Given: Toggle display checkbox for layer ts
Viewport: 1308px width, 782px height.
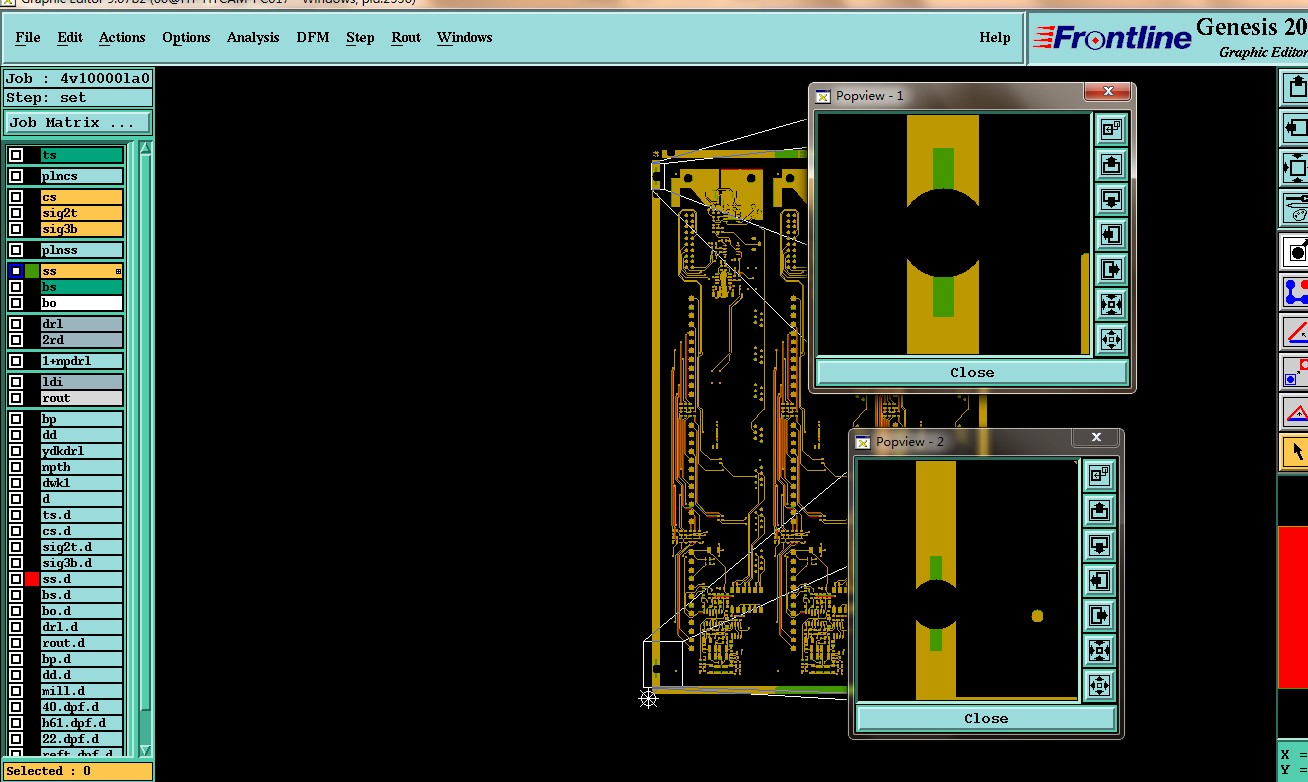Looking at the screenshot, I should click(x=16, y=155).
